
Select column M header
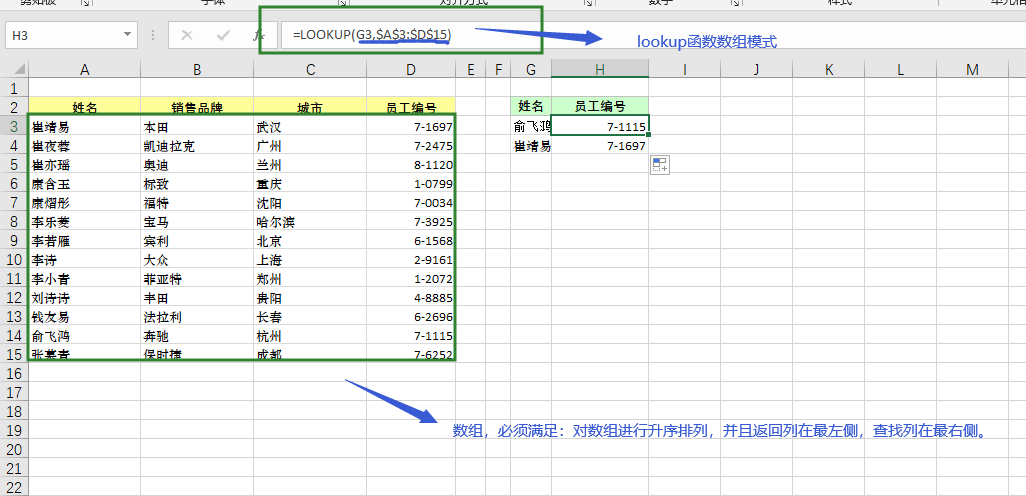(x=972, y=69)
